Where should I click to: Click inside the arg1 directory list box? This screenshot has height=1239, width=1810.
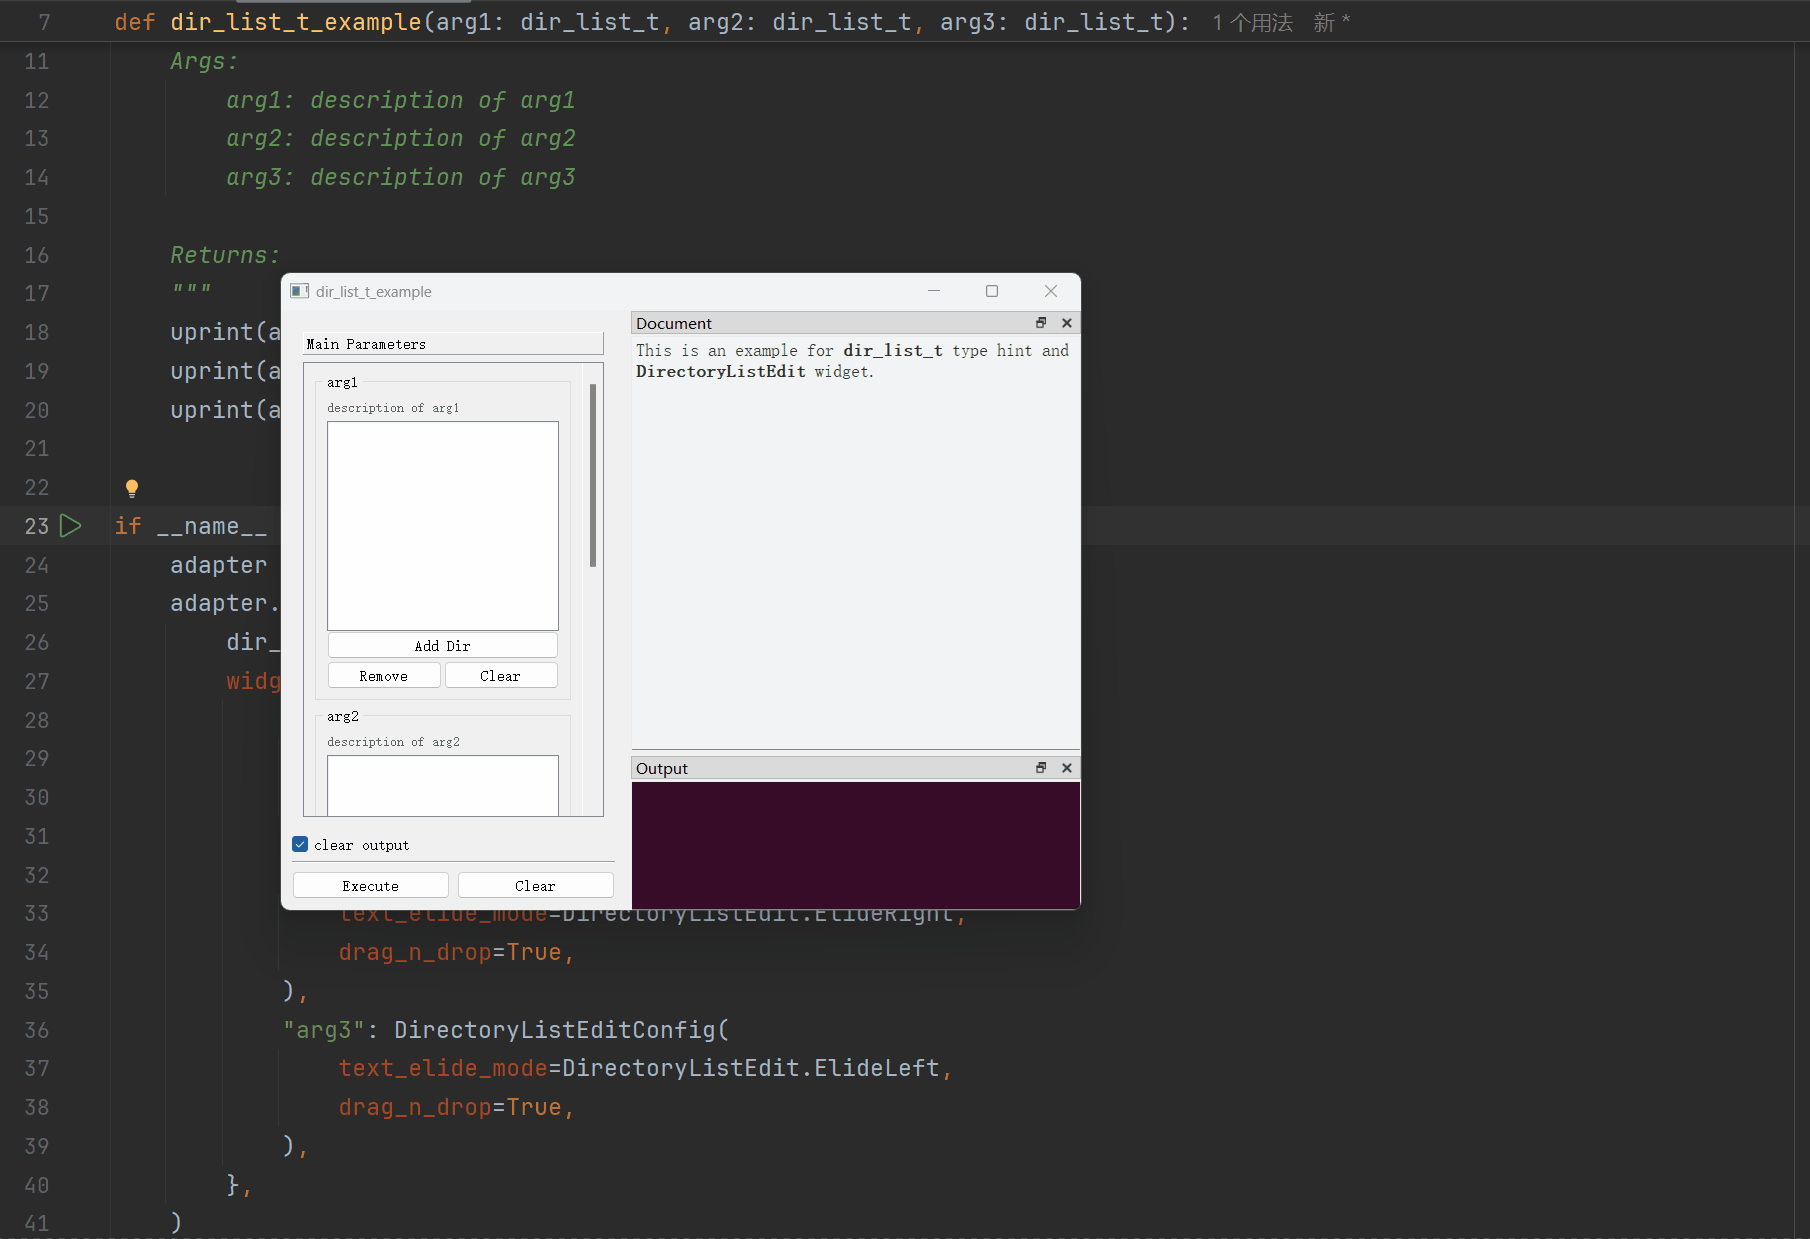tap(442, 525)
